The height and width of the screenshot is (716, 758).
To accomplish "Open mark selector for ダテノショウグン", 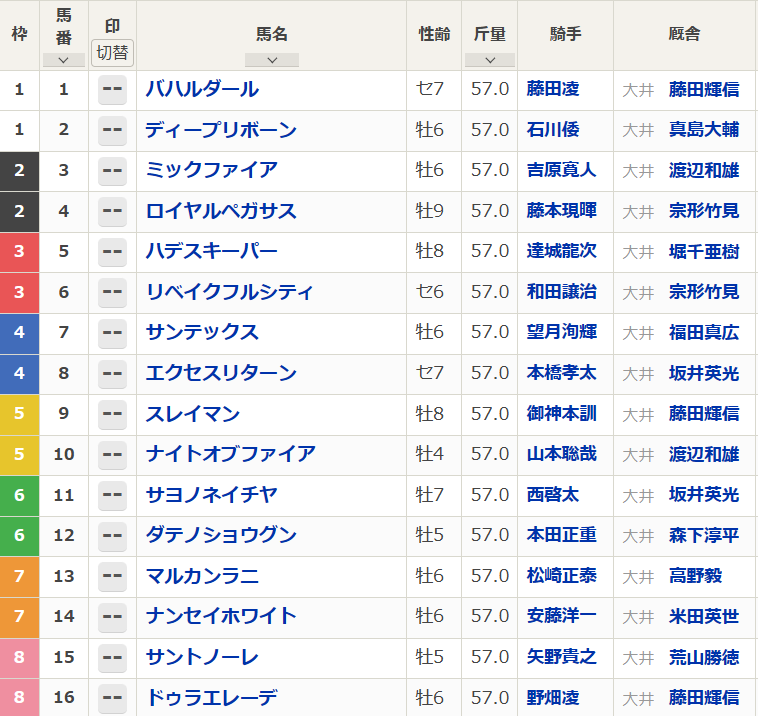I will [112, 535].
